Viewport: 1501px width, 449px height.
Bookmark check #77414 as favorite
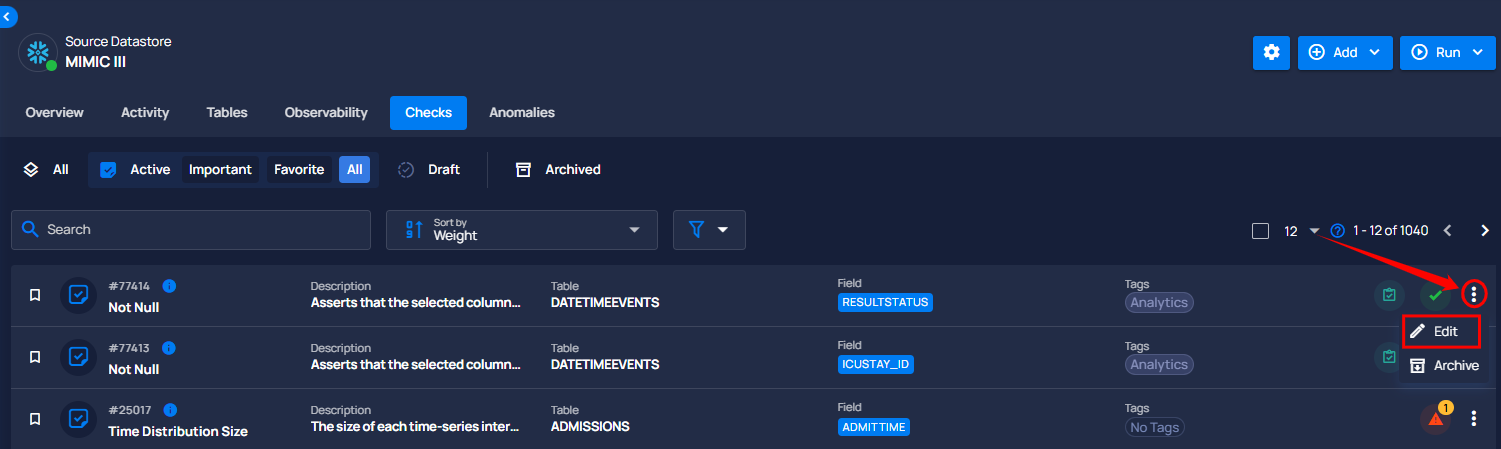point(35,296)
